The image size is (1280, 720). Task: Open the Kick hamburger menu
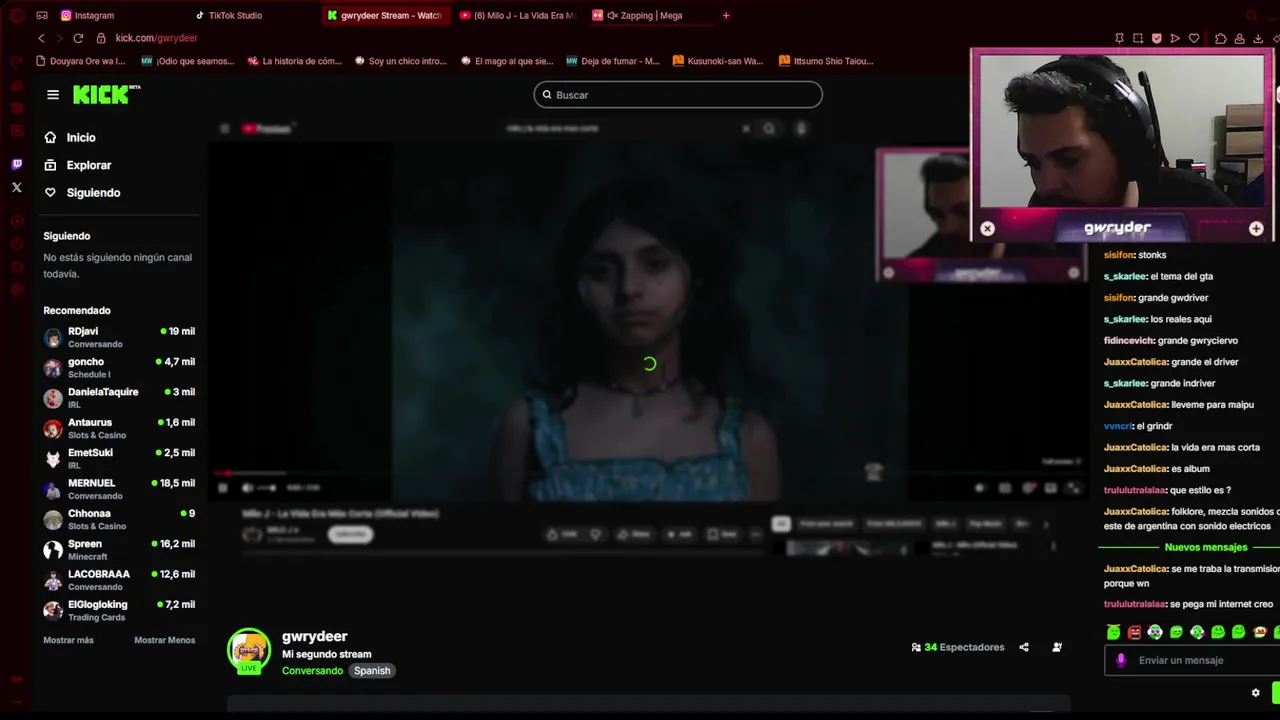[52, 94]
